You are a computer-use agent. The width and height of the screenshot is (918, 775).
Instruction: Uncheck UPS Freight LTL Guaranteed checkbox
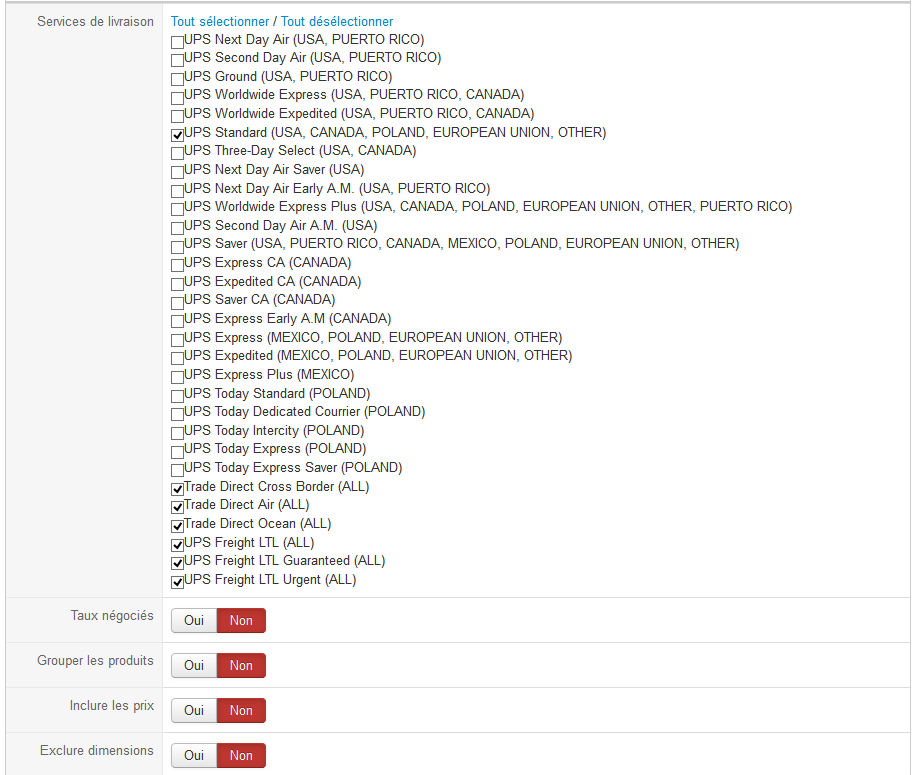(177, 563)
